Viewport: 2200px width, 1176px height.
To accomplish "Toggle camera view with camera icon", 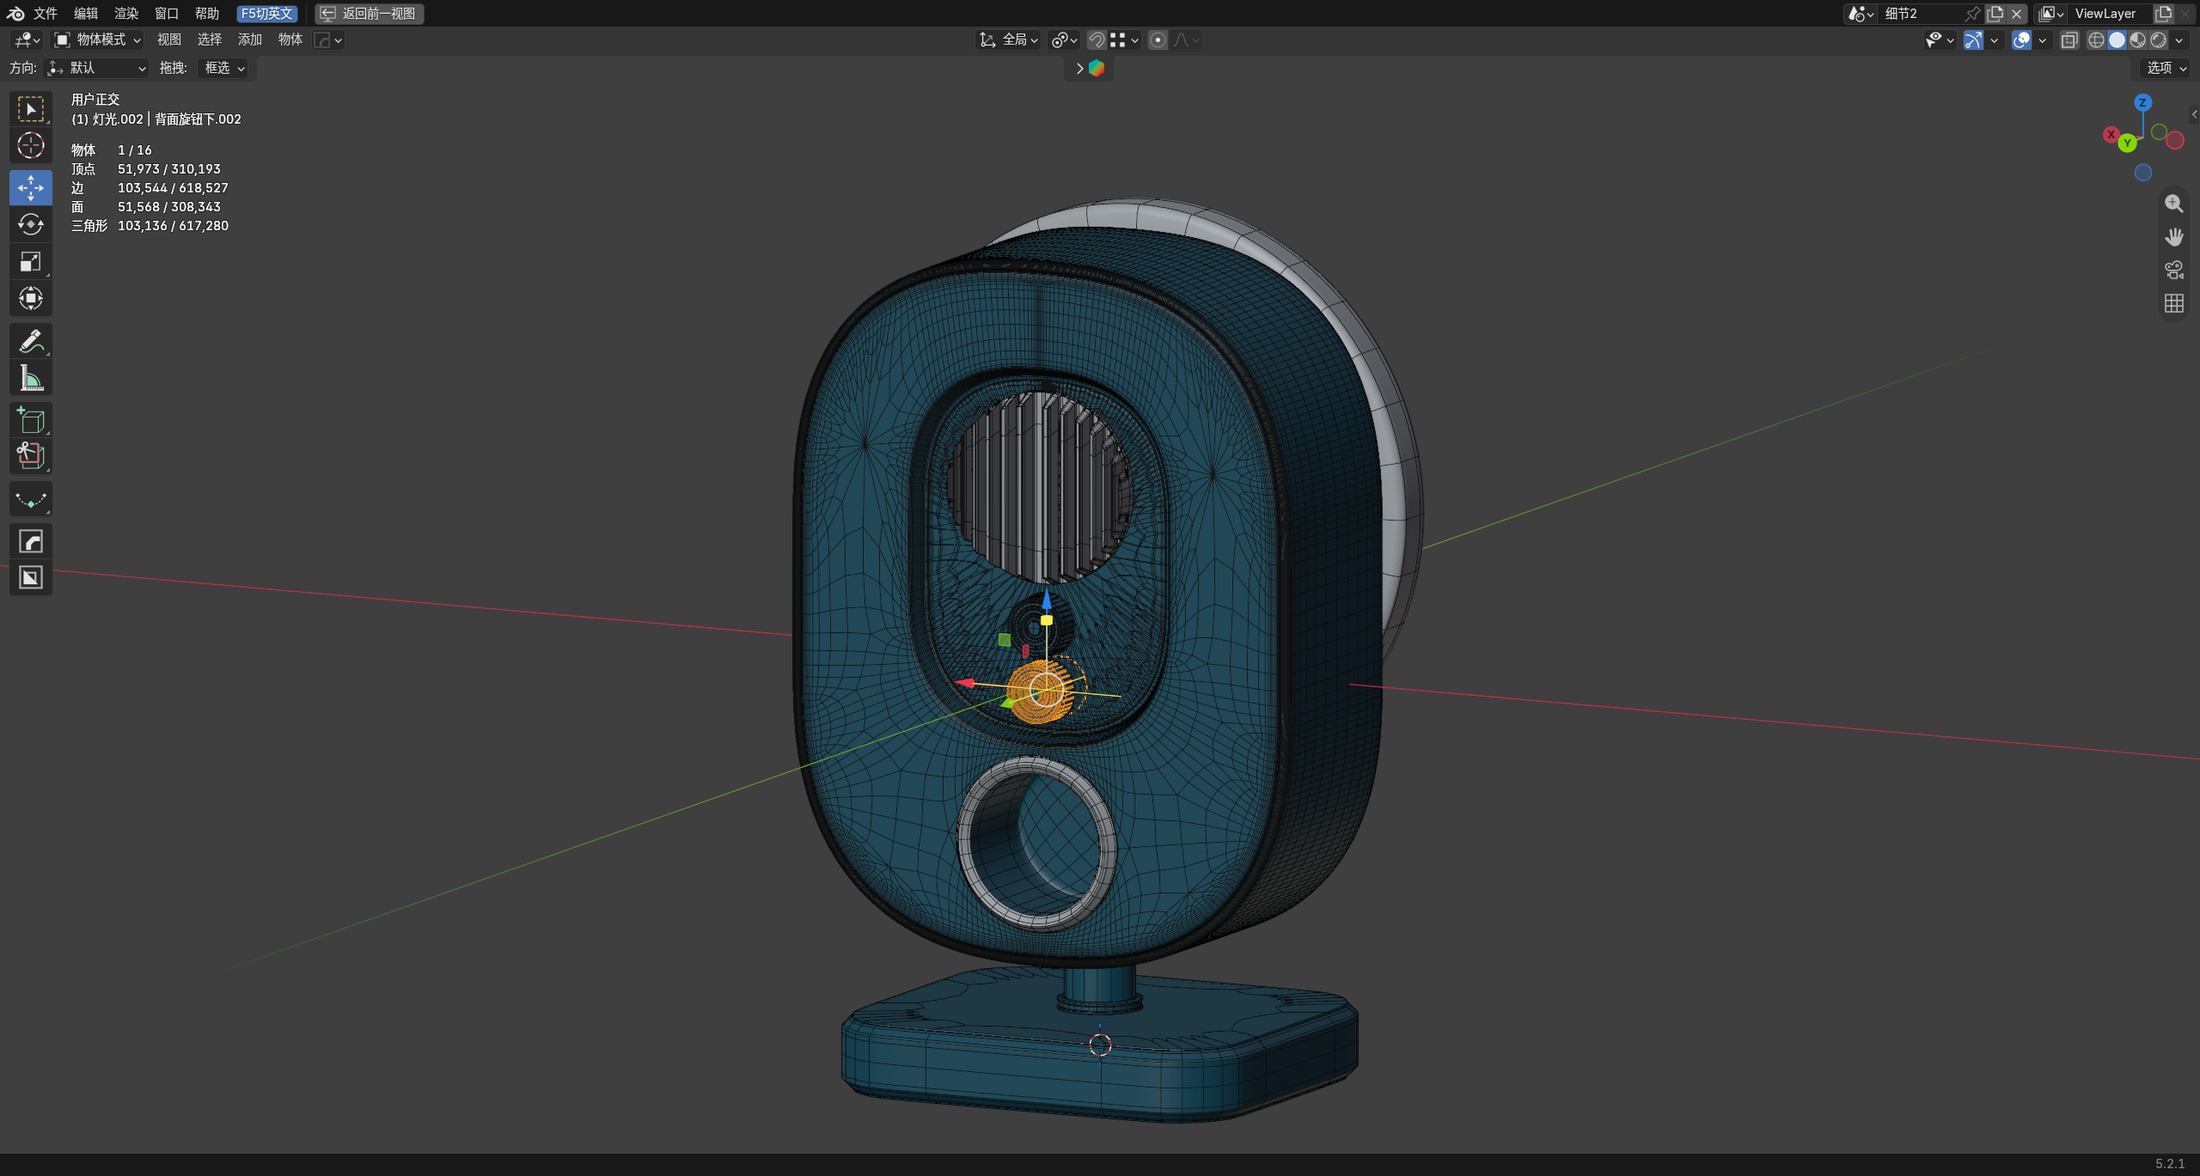I will pyautogui.click(x=2174, y=270).
